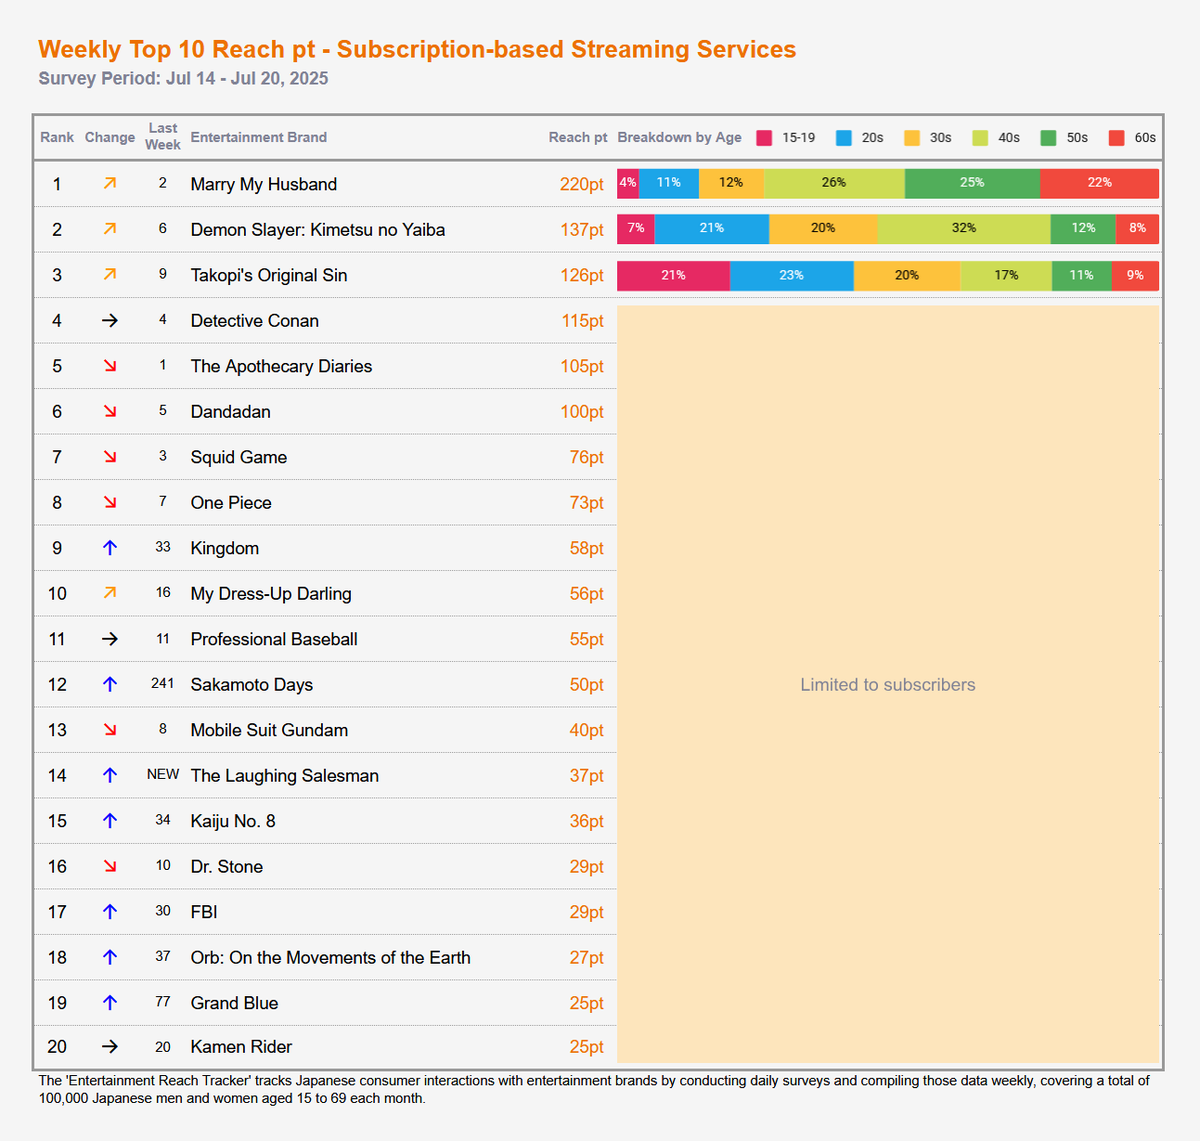
Task: Click the trend arrow for Takopi's Original Sin
Action: tap(110, 274)
